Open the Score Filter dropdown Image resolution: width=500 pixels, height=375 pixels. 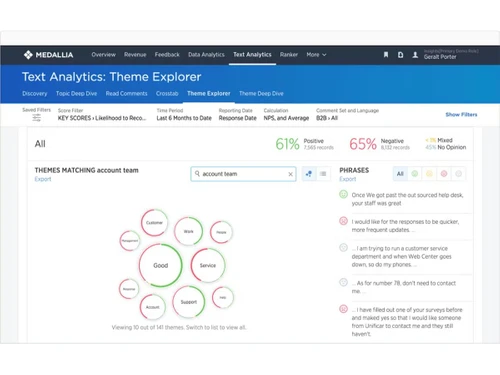point(102,115)
